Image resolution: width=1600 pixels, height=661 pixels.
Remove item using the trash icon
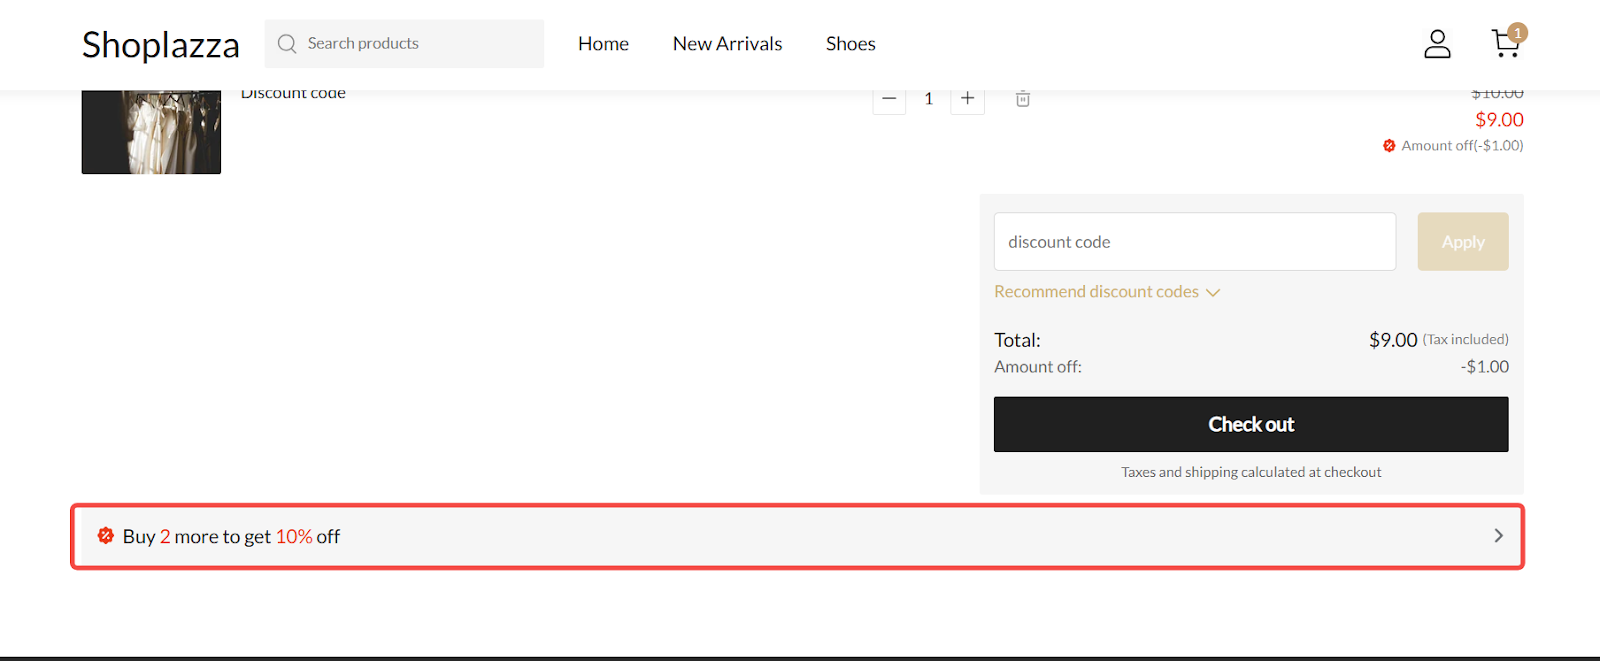[1023, 99]
